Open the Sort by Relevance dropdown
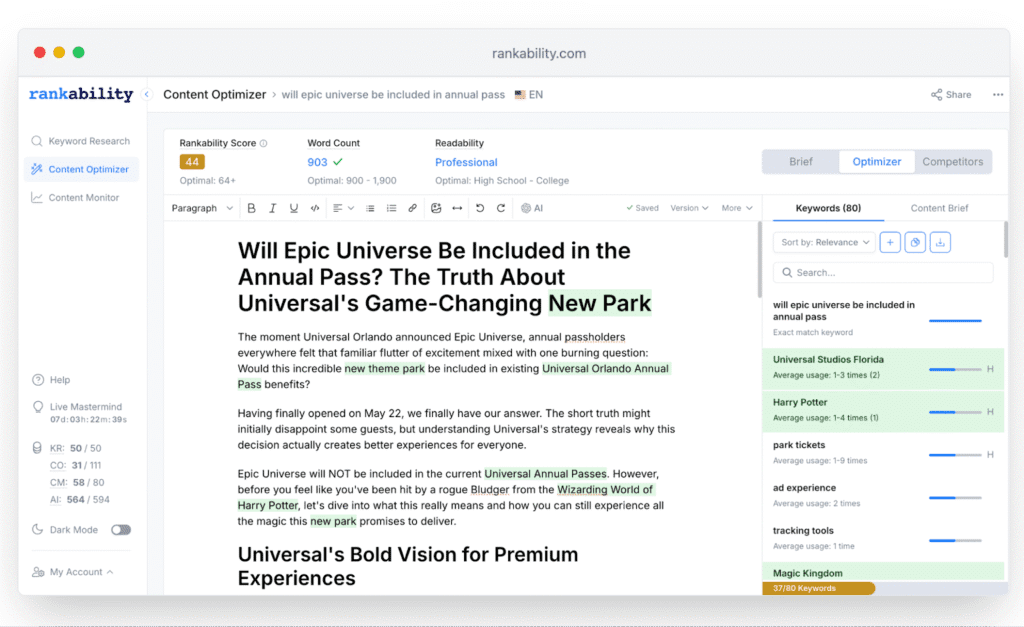 tap(825, 242)
